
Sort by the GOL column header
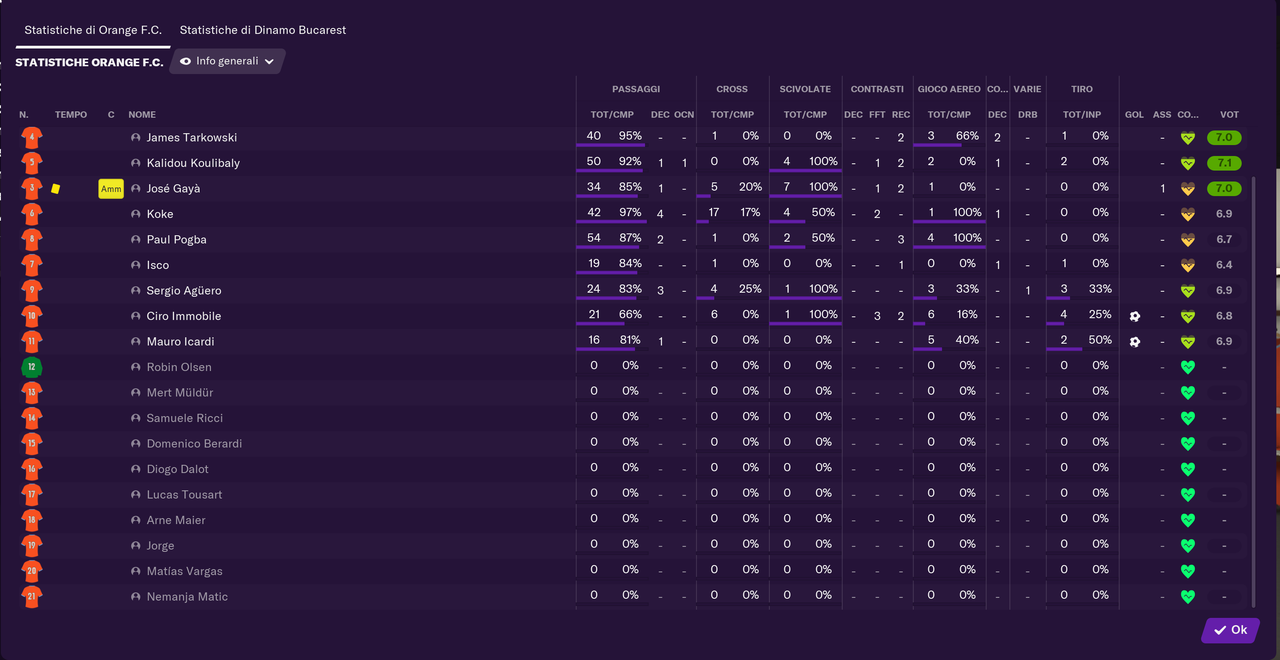(x=1134, y=115)
